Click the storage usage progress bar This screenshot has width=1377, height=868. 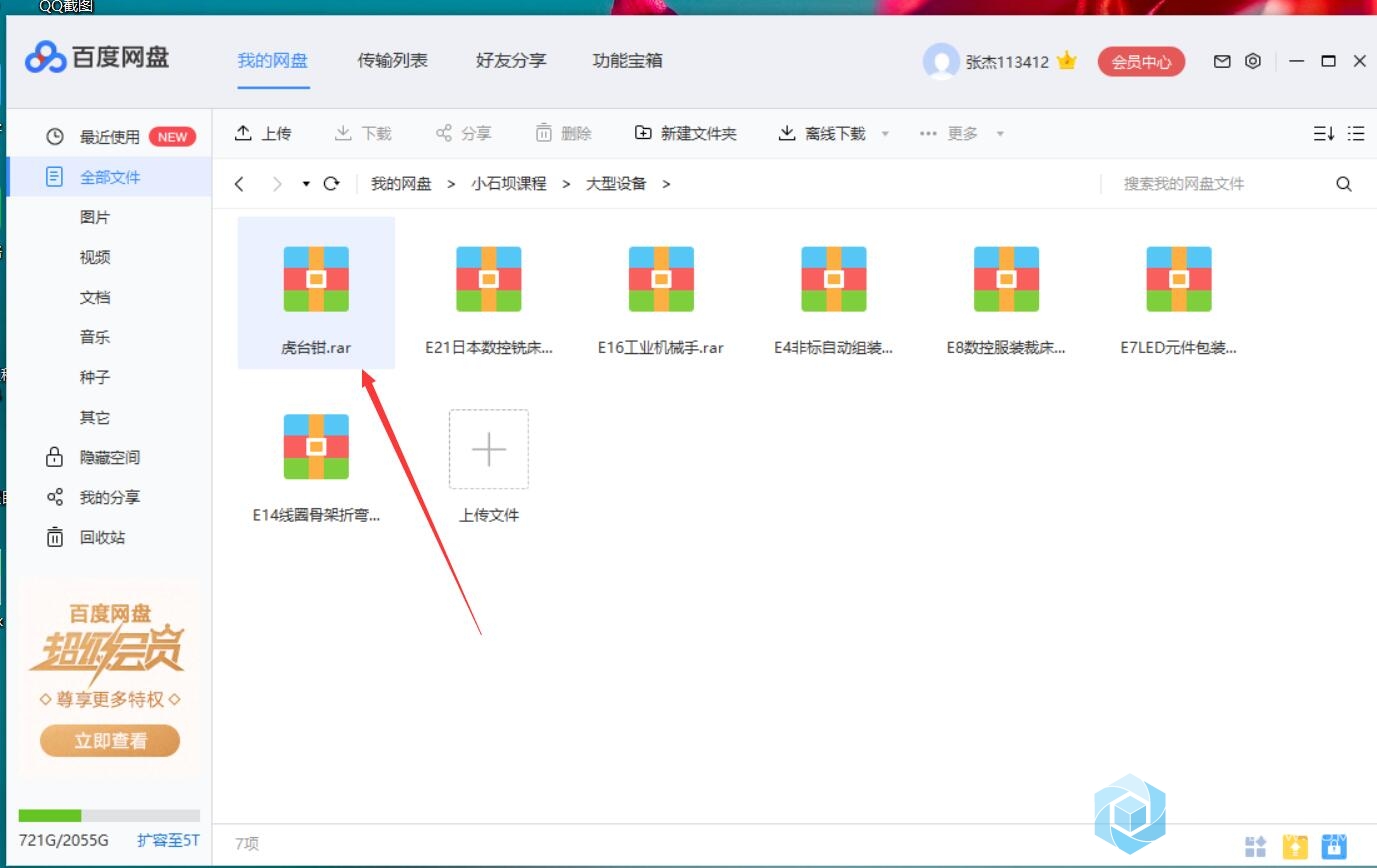(x=109, y=816)
